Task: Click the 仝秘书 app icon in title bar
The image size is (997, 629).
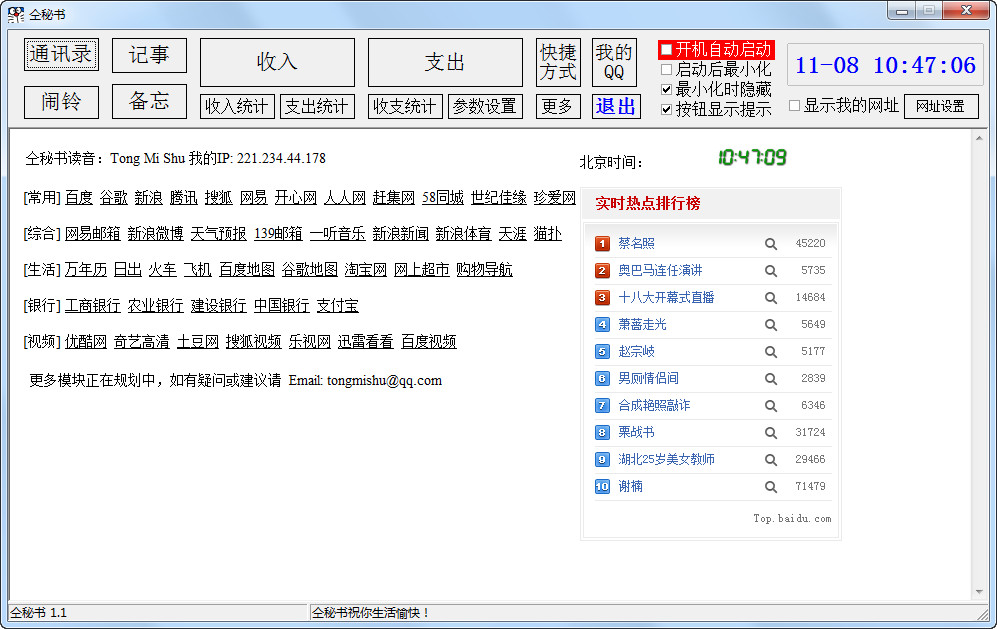Action: [16, 14]
